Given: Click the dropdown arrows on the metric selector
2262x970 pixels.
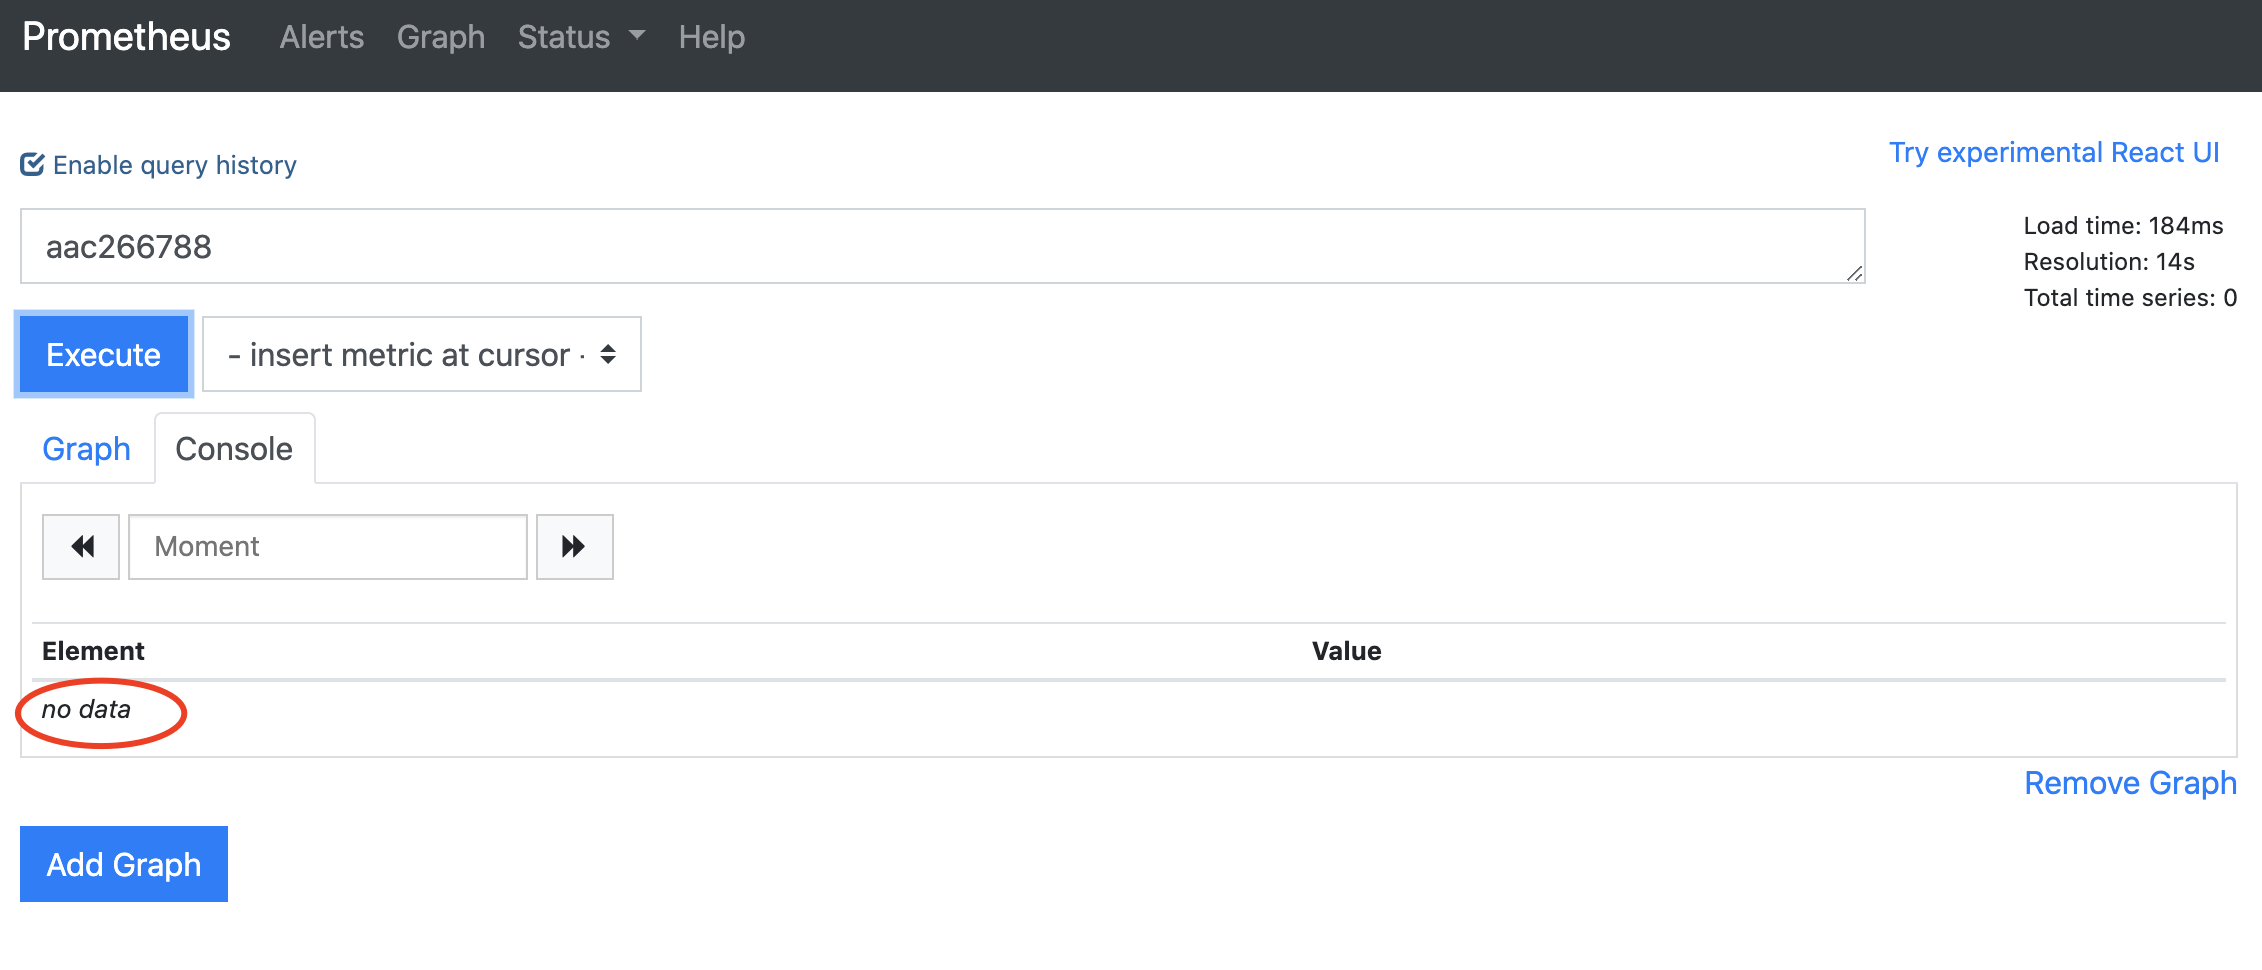Looking at the screenshot, I should click(x=608, y=354).
